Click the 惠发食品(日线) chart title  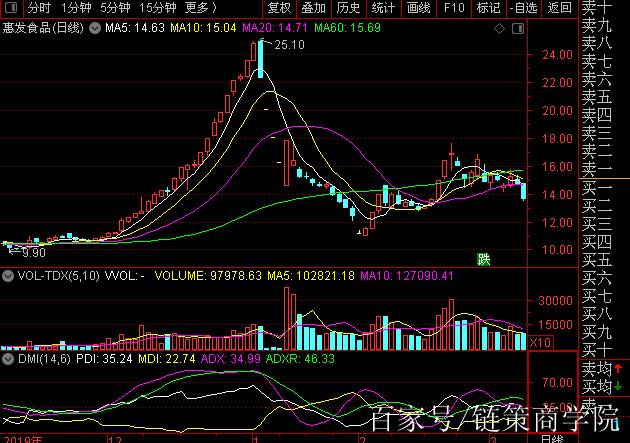(x=43, y=28)
